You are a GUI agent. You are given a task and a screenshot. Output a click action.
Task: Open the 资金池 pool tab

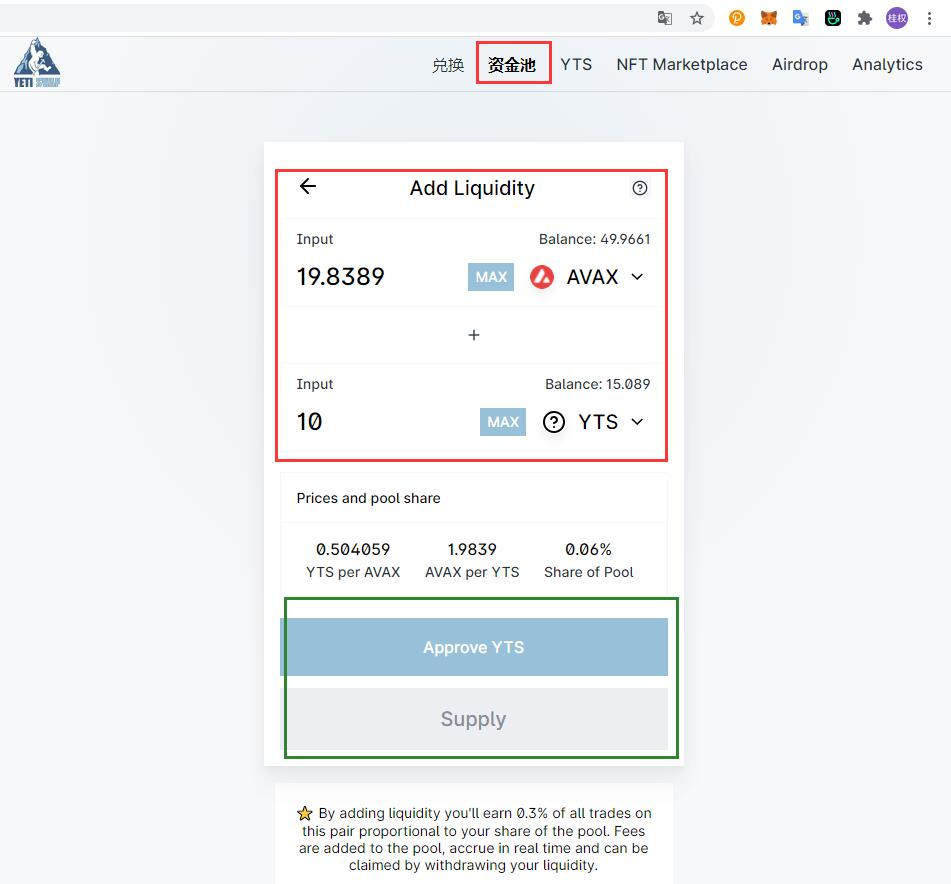click(512, 65)
